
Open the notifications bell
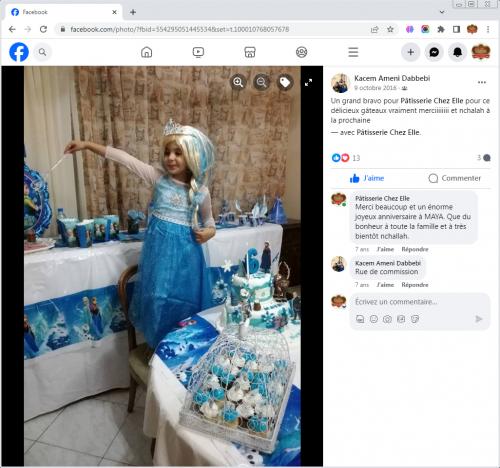click(458, 52)
